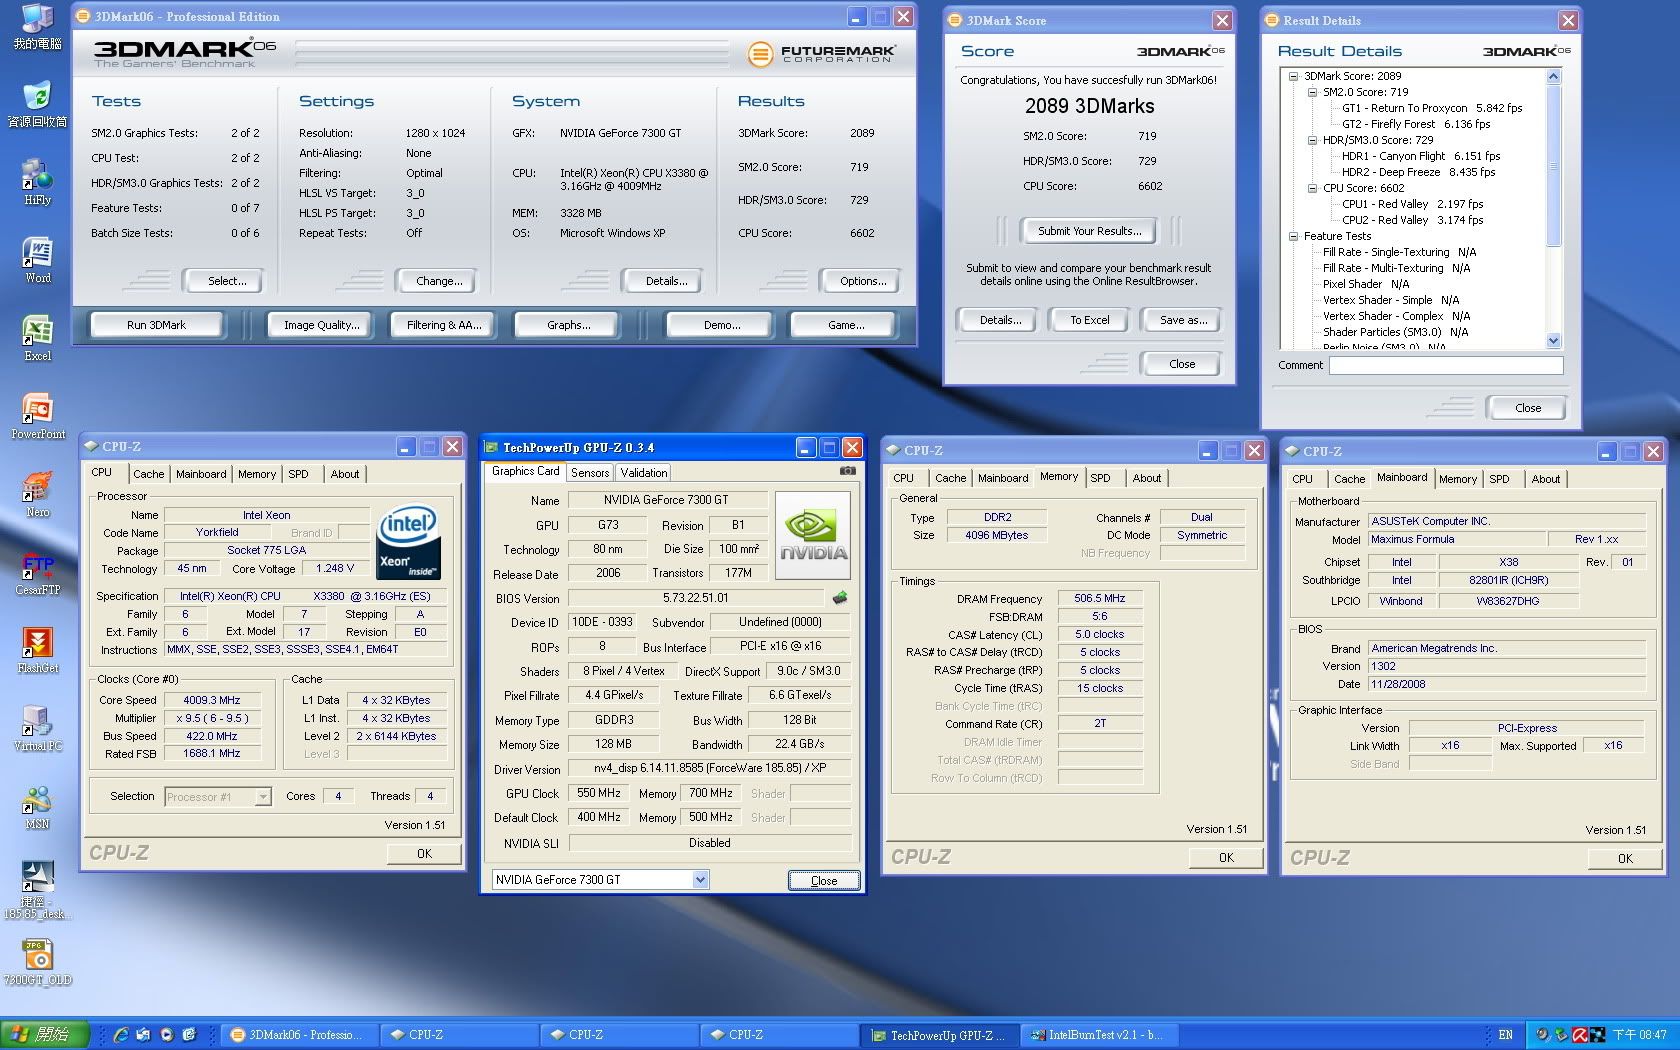Open HiFly desktop shortcut
This screenshot has height=1050, width=1680.
click(37, 181)
